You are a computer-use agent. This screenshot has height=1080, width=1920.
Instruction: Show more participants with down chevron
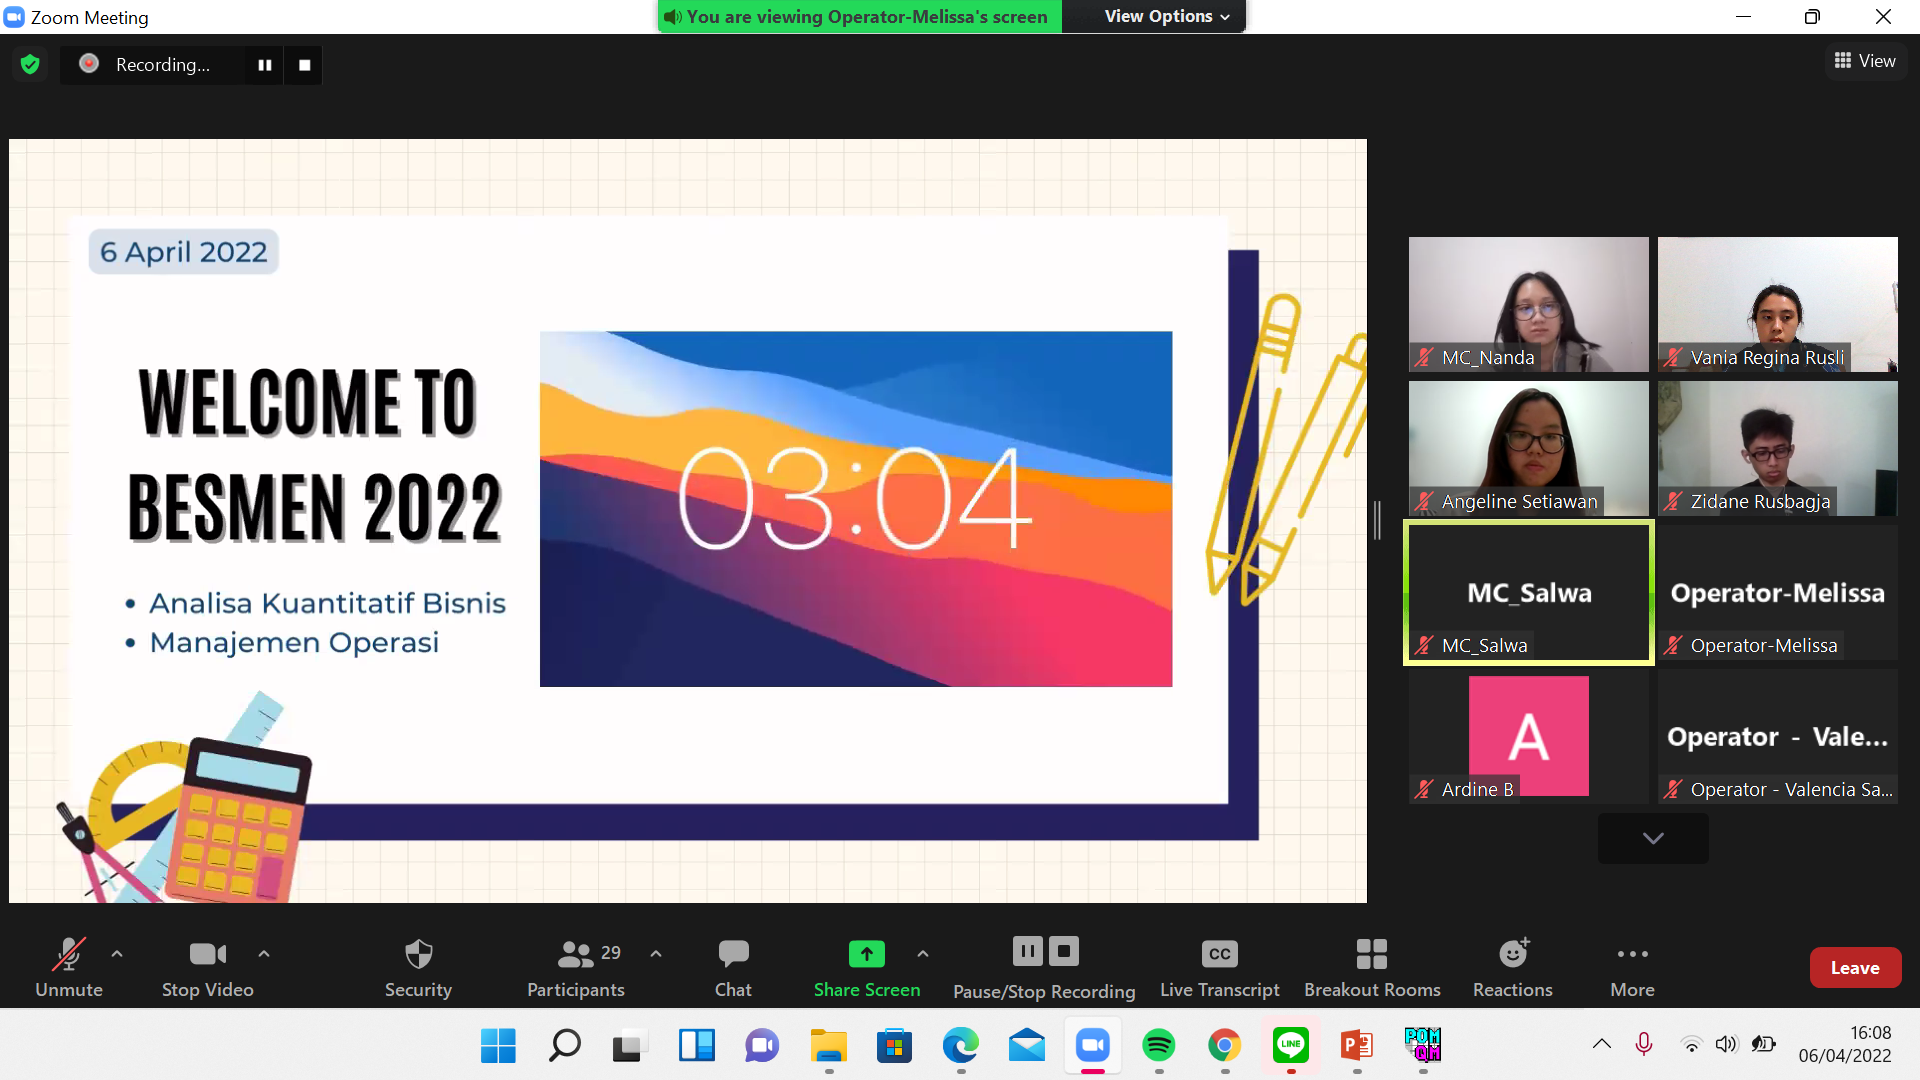pos(1653,838)
